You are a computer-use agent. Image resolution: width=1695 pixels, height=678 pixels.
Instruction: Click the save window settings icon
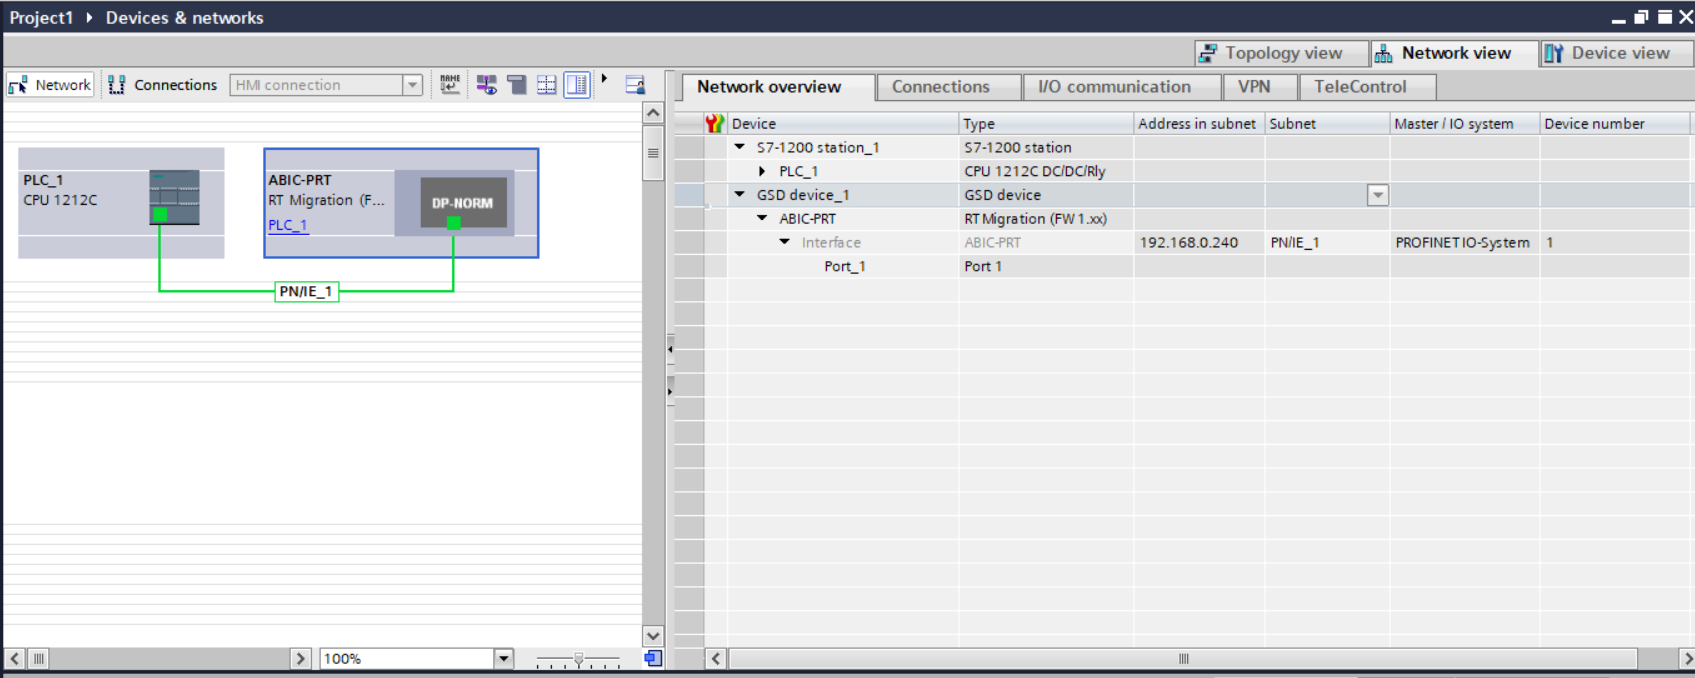pos(635,85)
